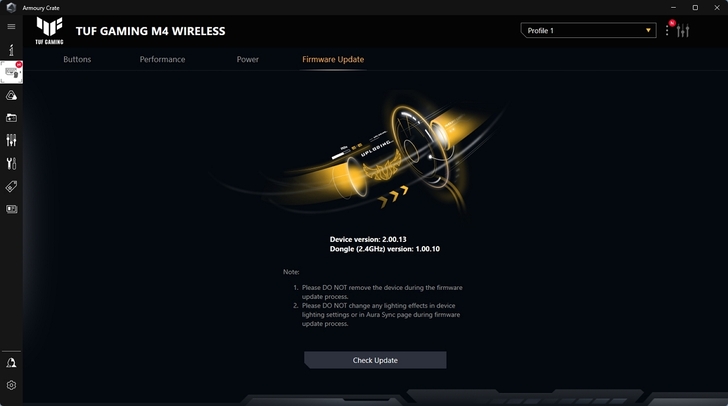Open Scenario Profiles sliders icon in sidebar

click(11, 140)
